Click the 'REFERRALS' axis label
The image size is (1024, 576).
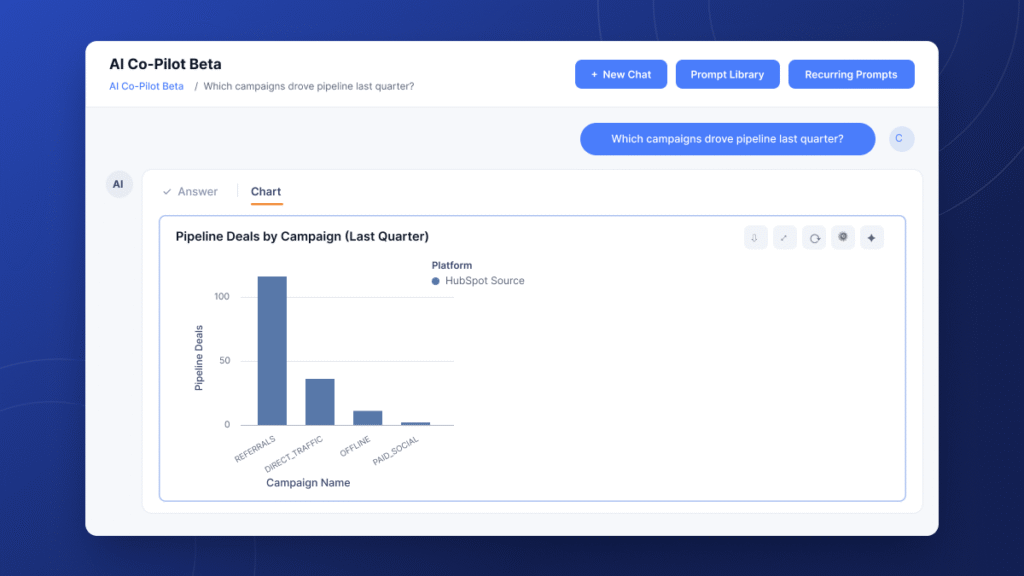click(255, 449)
